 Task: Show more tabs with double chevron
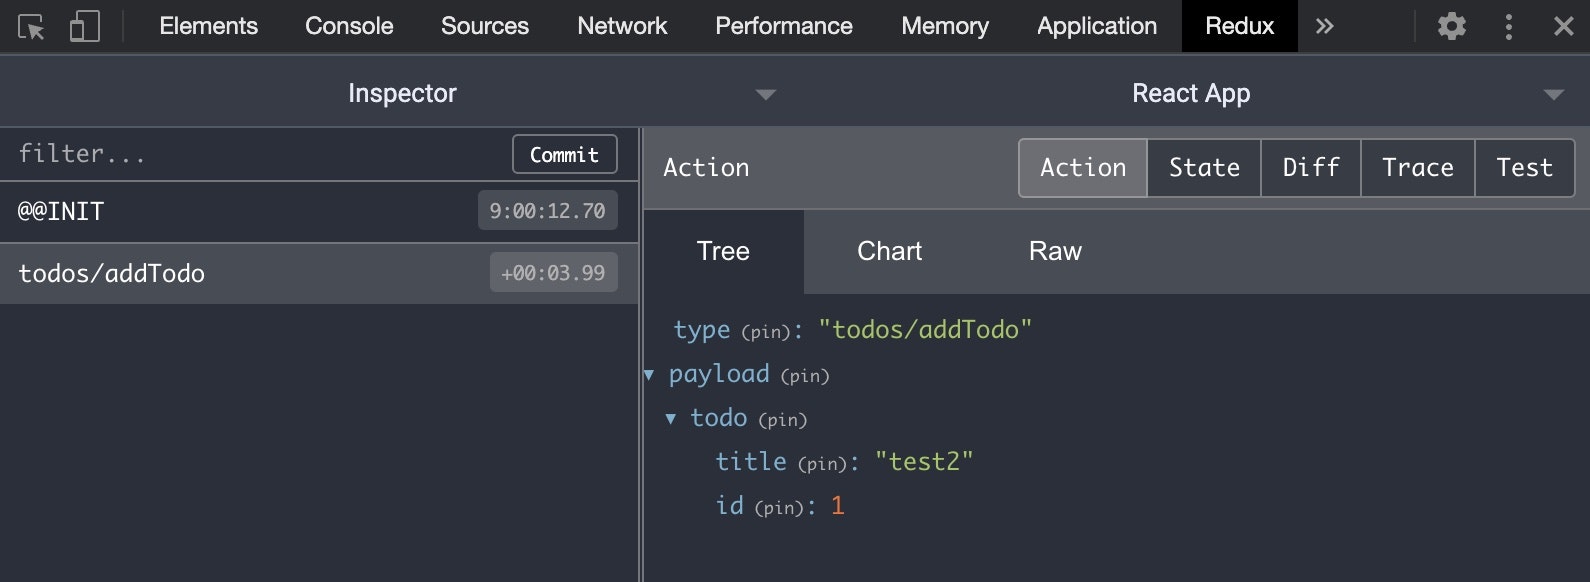click(x=1324, y=26)
